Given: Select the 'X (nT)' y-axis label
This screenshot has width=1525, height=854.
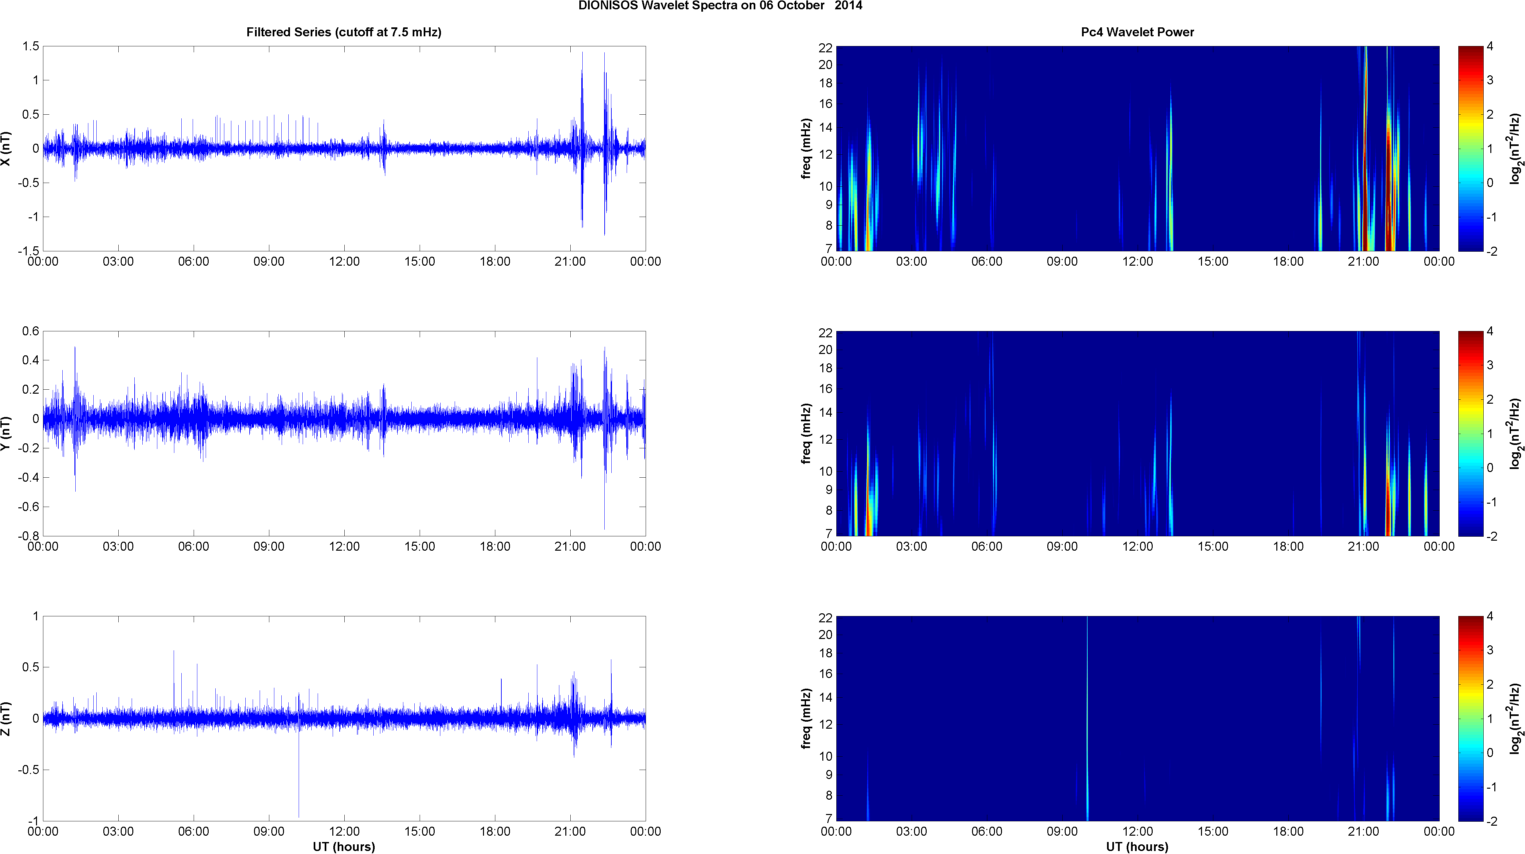Looking at the screenshot, I should (x=7, y=148).
